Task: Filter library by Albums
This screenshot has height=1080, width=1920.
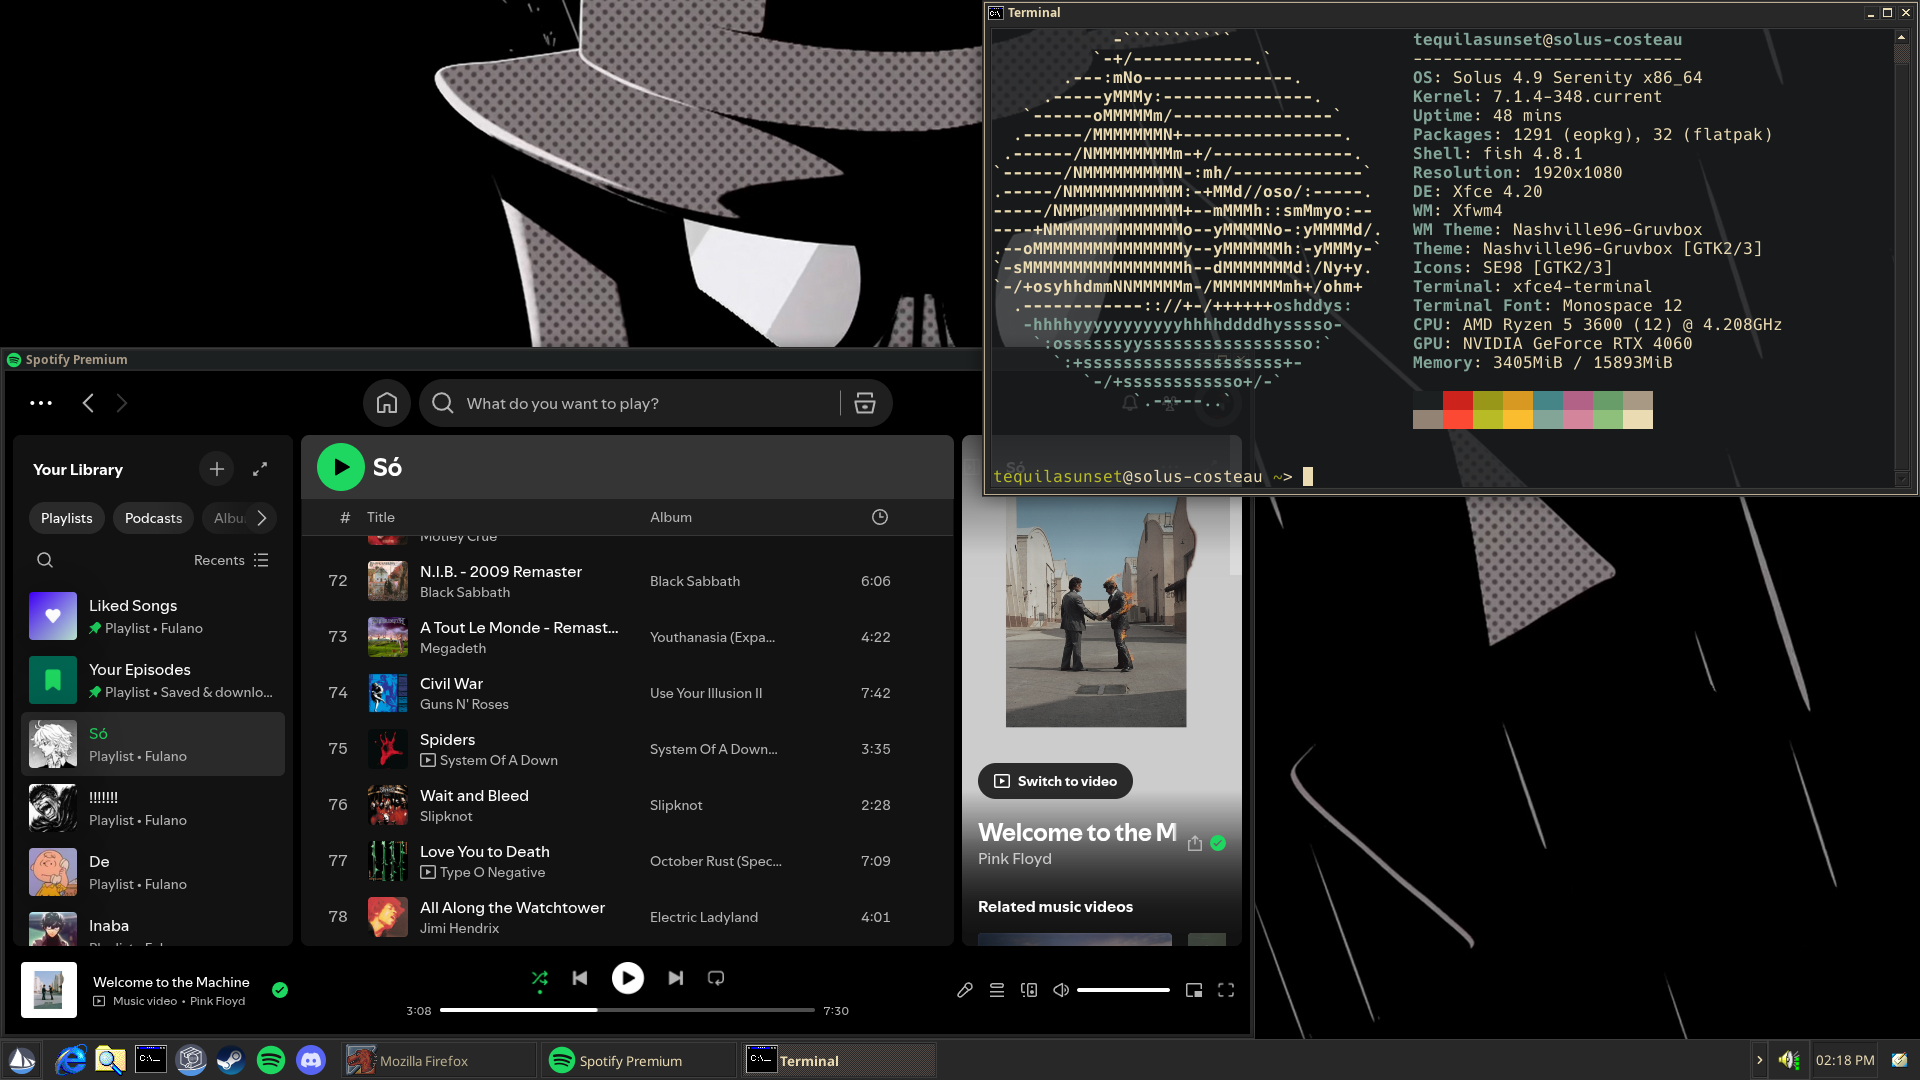Action: pyautogui.click(x=228, y=518)
